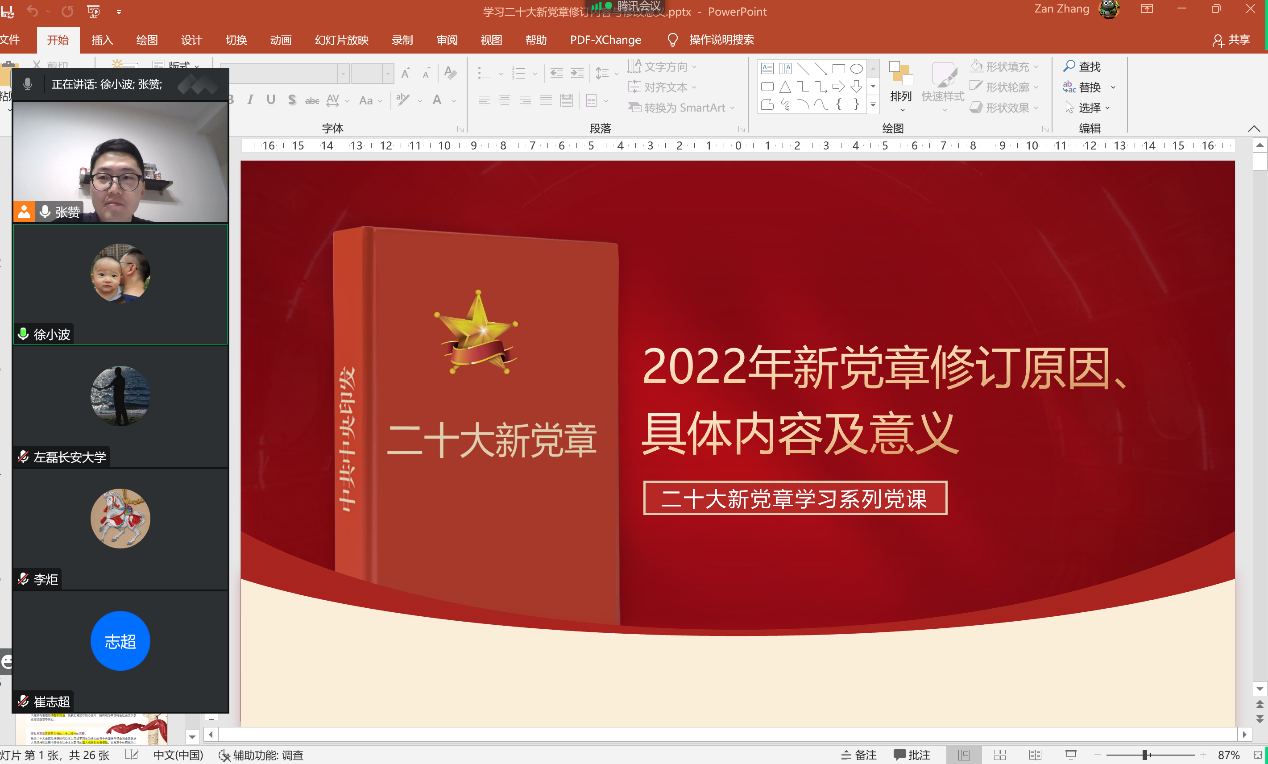
Task: Click the right arrow shape in gallery
Action: click(839, 87)
